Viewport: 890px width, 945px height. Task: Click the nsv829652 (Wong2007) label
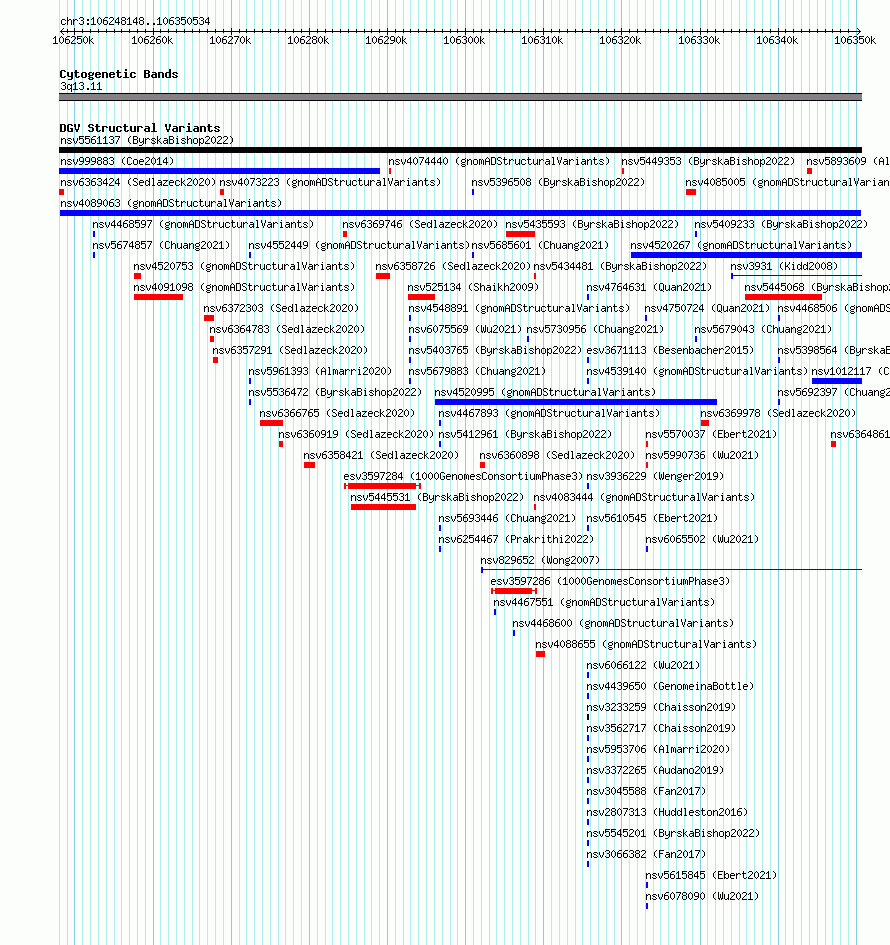pyautogui.click(x=540, y=560)
